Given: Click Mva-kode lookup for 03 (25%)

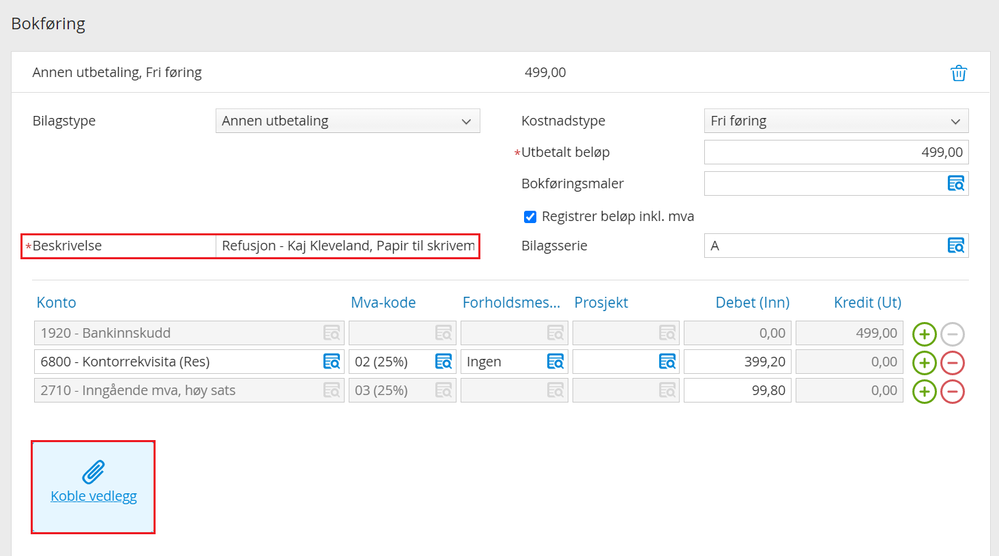Looking at the screenshot, I should (x=443, y=390).
